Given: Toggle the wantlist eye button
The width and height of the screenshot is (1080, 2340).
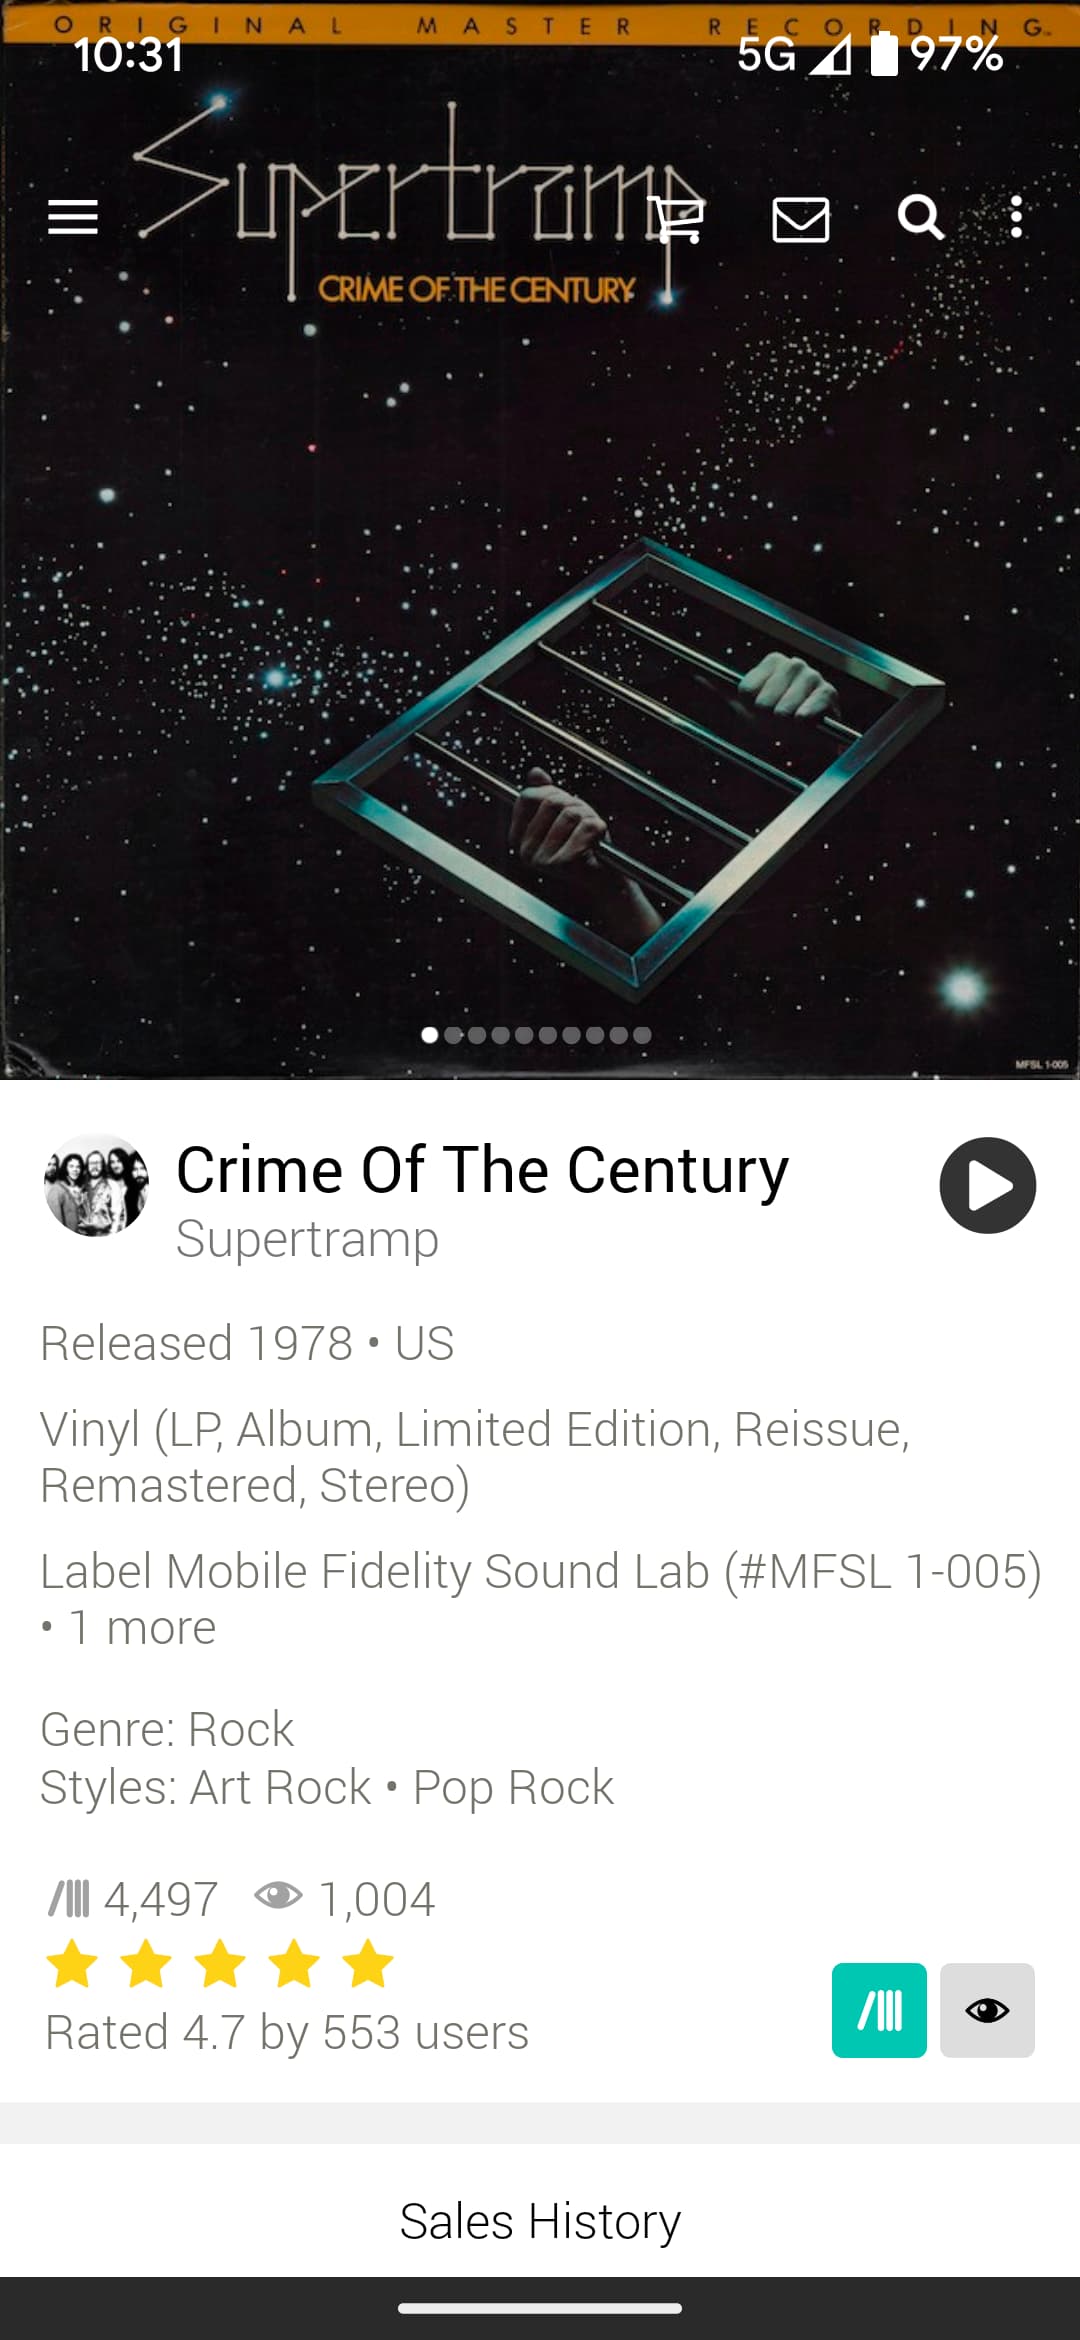Looking at the screenshot, I should tap(987, 2010).
